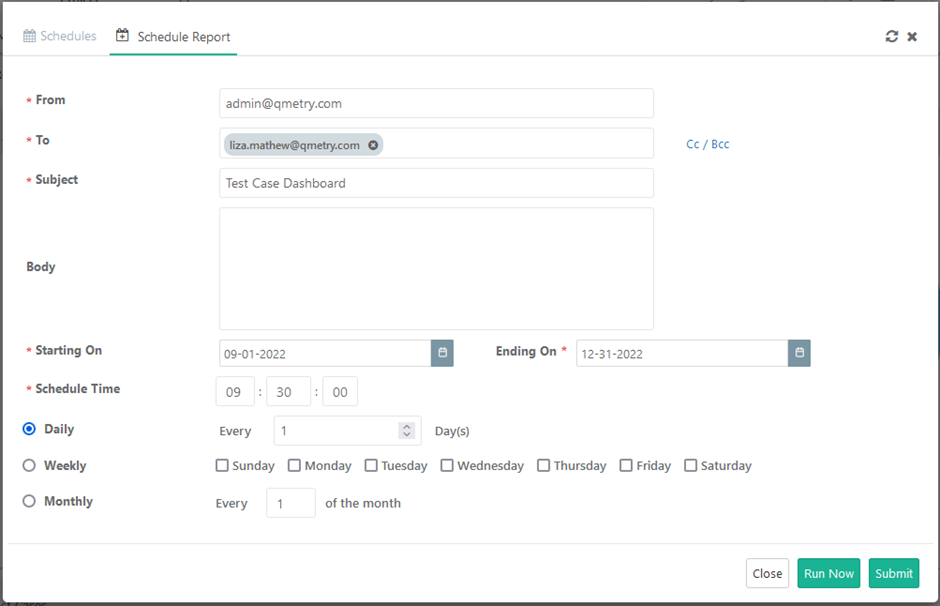The width and height of the screenshot is (940, 606).
Task: Open the Starting On calendar picker
Action: (x=442, y=353)
